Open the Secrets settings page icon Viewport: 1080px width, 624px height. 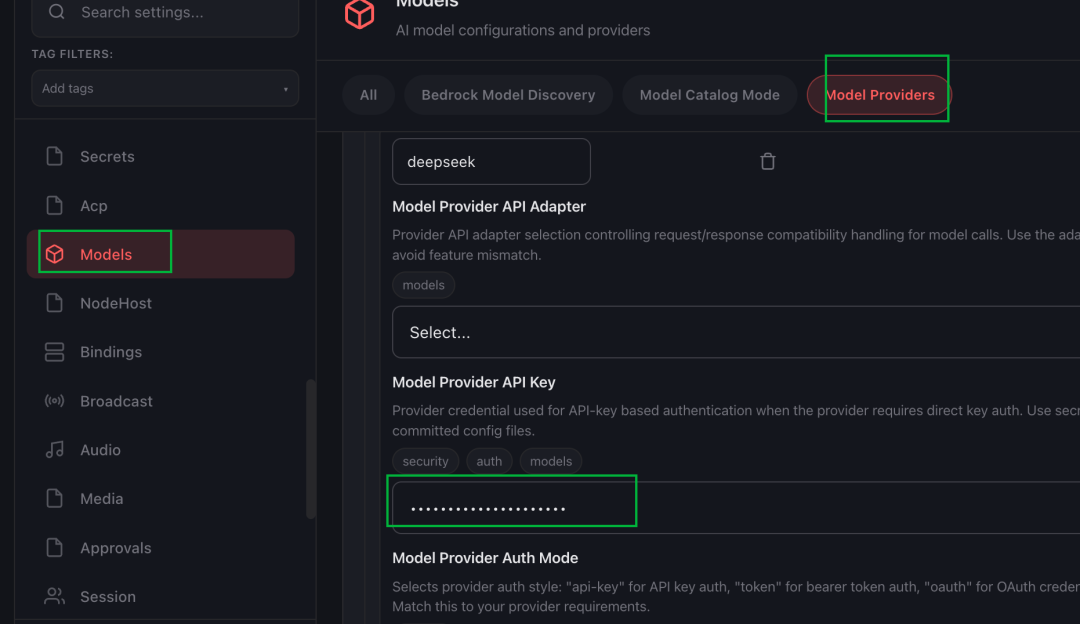[54, 156]
